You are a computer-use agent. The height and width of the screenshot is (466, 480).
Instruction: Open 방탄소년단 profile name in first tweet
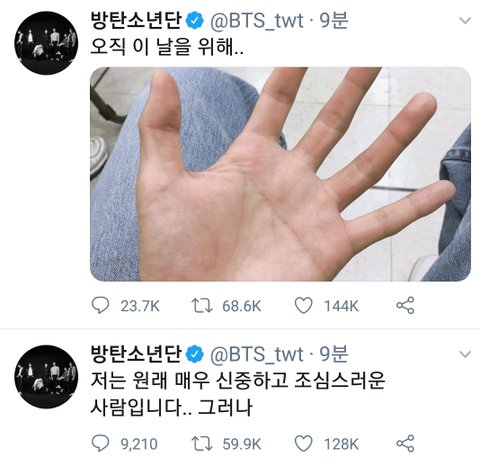point(136,21)
